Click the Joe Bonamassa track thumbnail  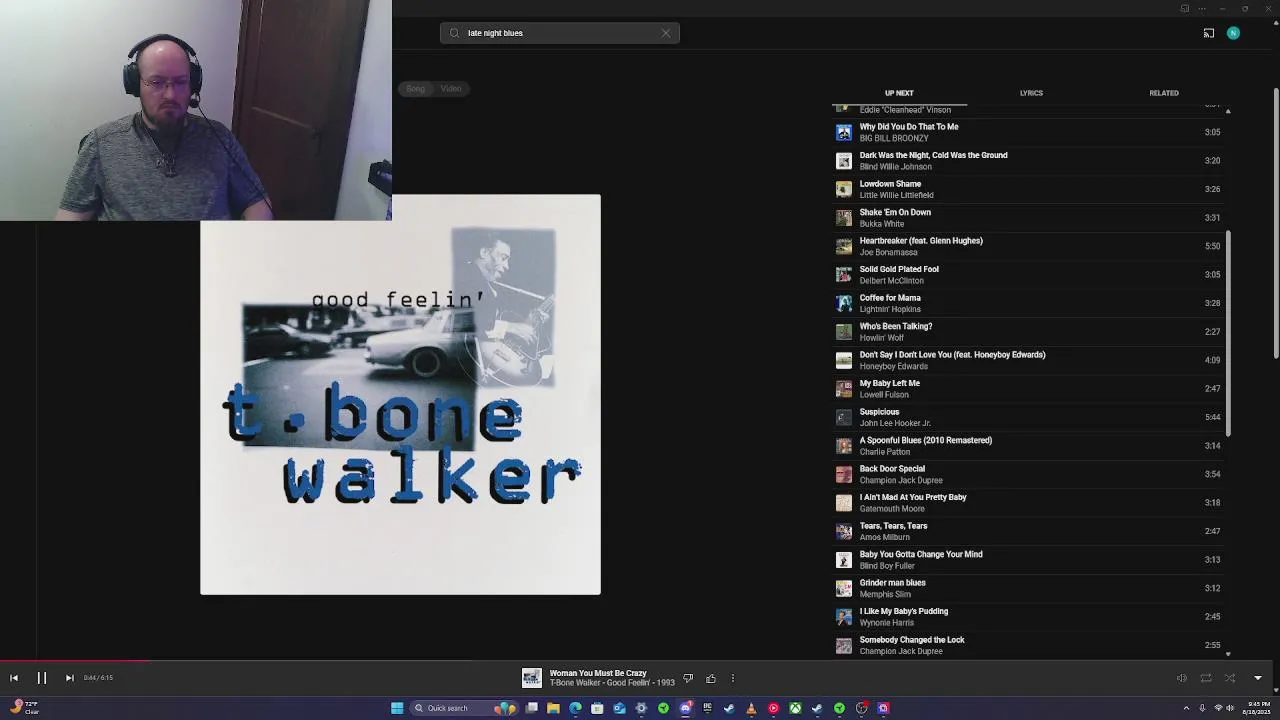[x=844, y=246]
